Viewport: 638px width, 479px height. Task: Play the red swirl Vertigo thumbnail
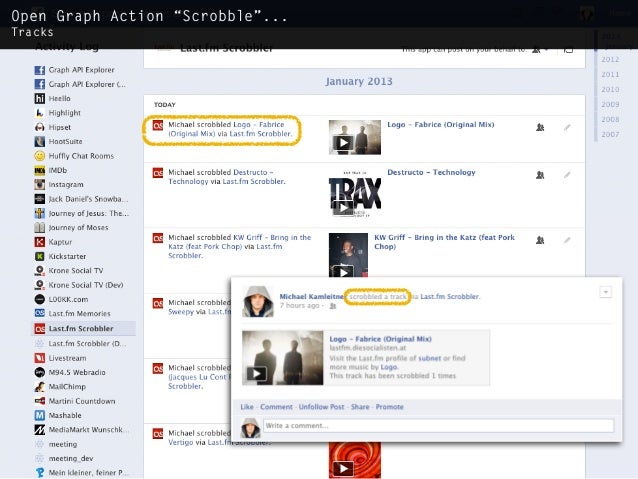coord(343,469)
